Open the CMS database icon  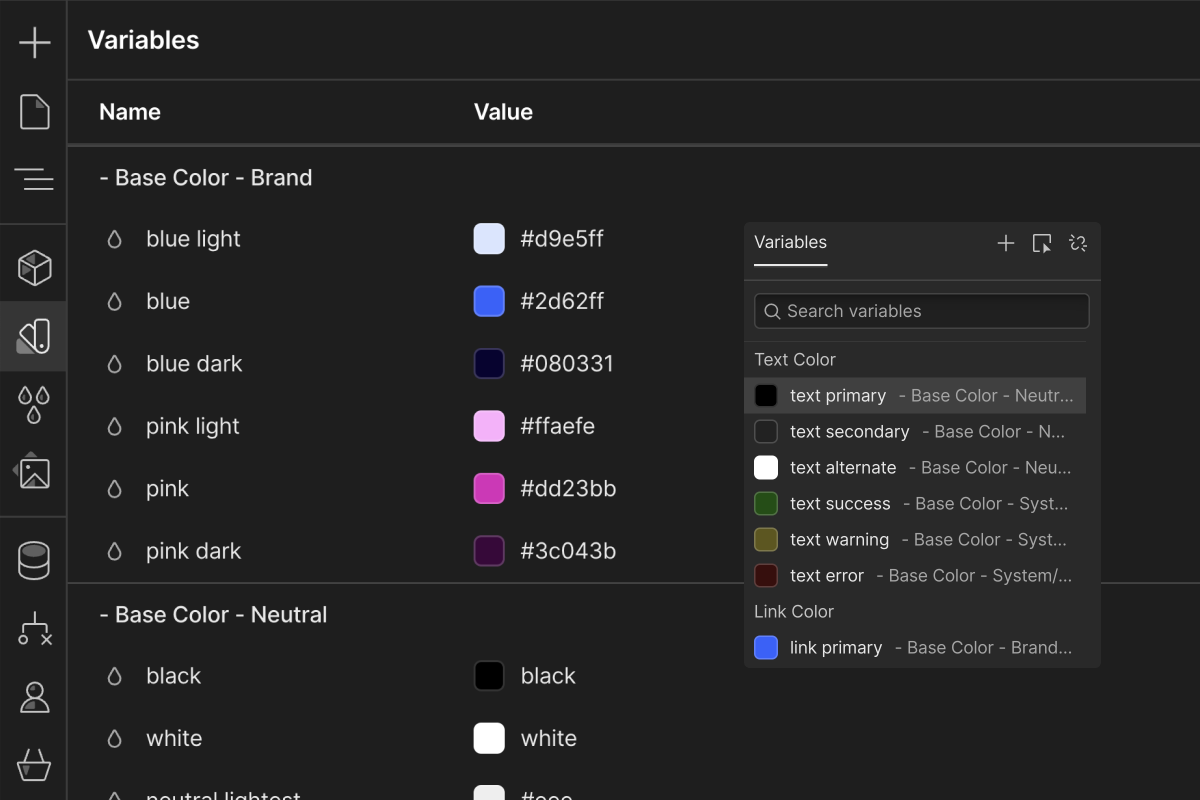point(34,561)
